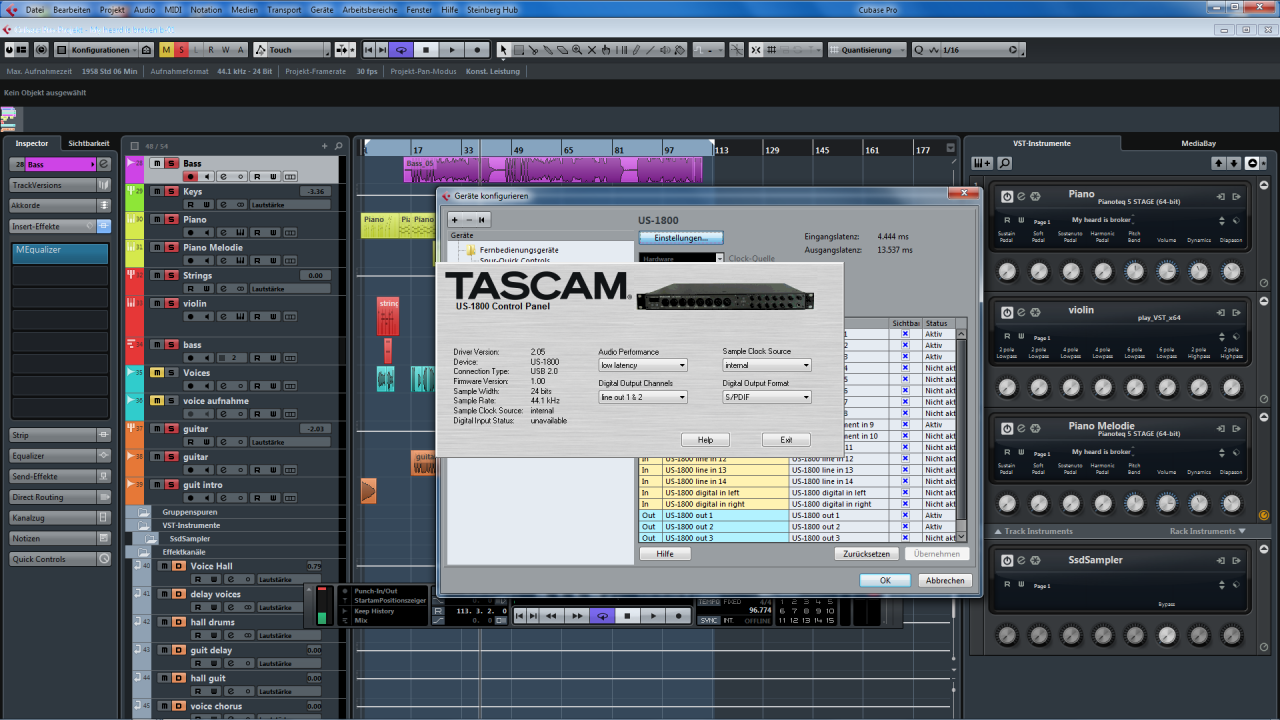Screen dimensions: 1280x720
Task: Activate the violin VST instrument power button
Action: tap(1007, 312)
